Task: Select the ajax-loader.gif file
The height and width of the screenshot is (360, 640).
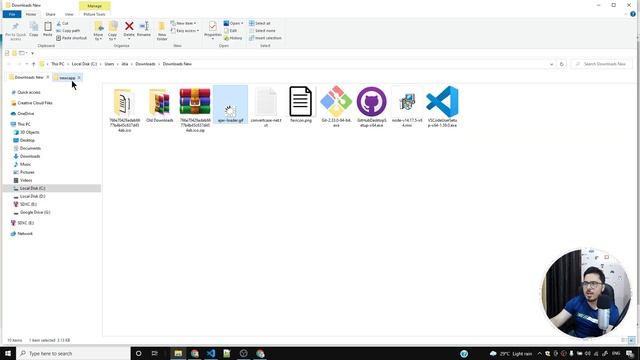Action: (231, 104)
